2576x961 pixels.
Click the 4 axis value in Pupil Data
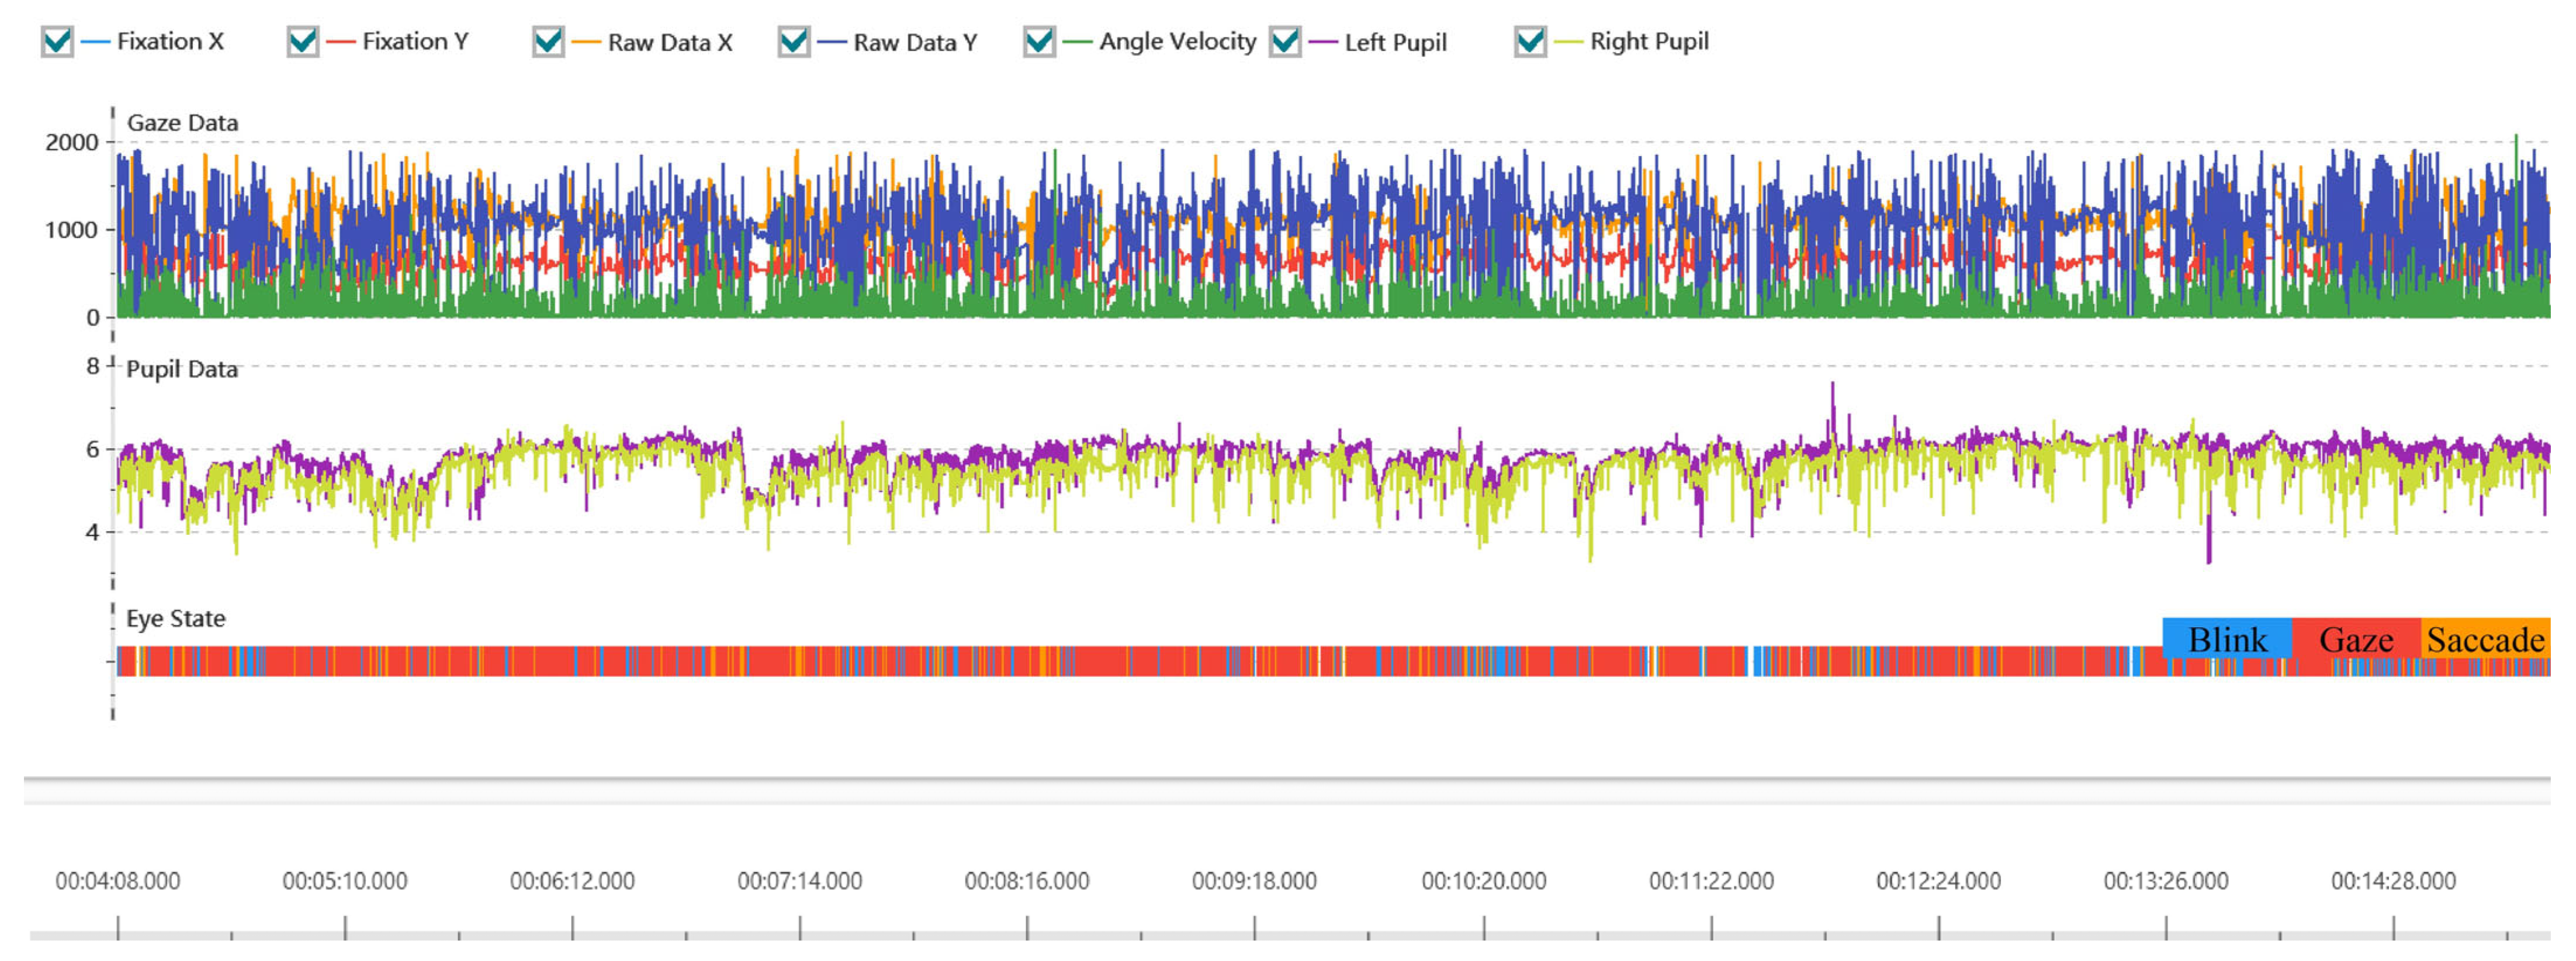(92, 532)
